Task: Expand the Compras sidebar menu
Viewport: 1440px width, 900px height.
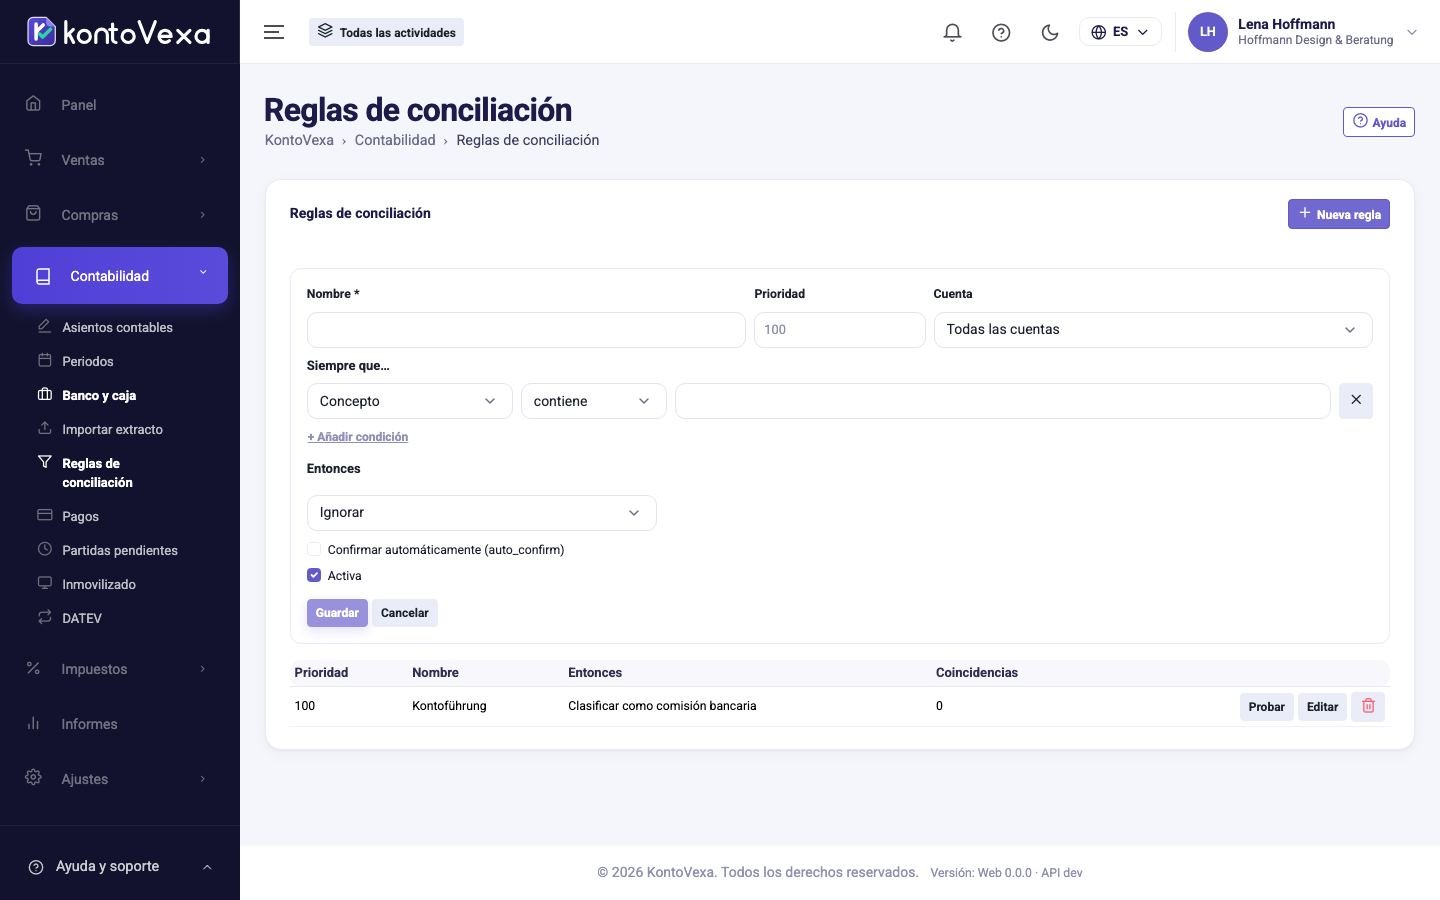Action: tap(120, 214)
